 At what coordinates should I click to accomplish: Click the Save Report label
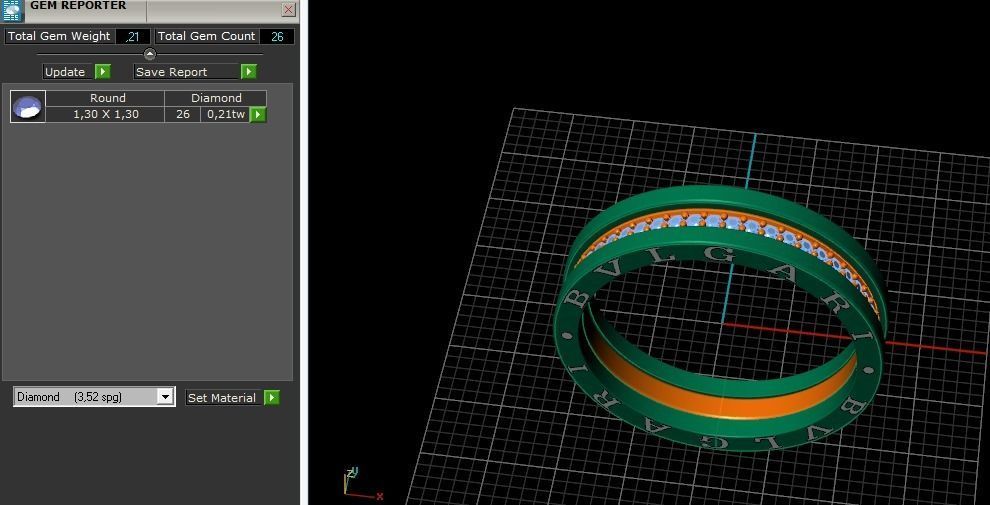click(x=187, y=72)
